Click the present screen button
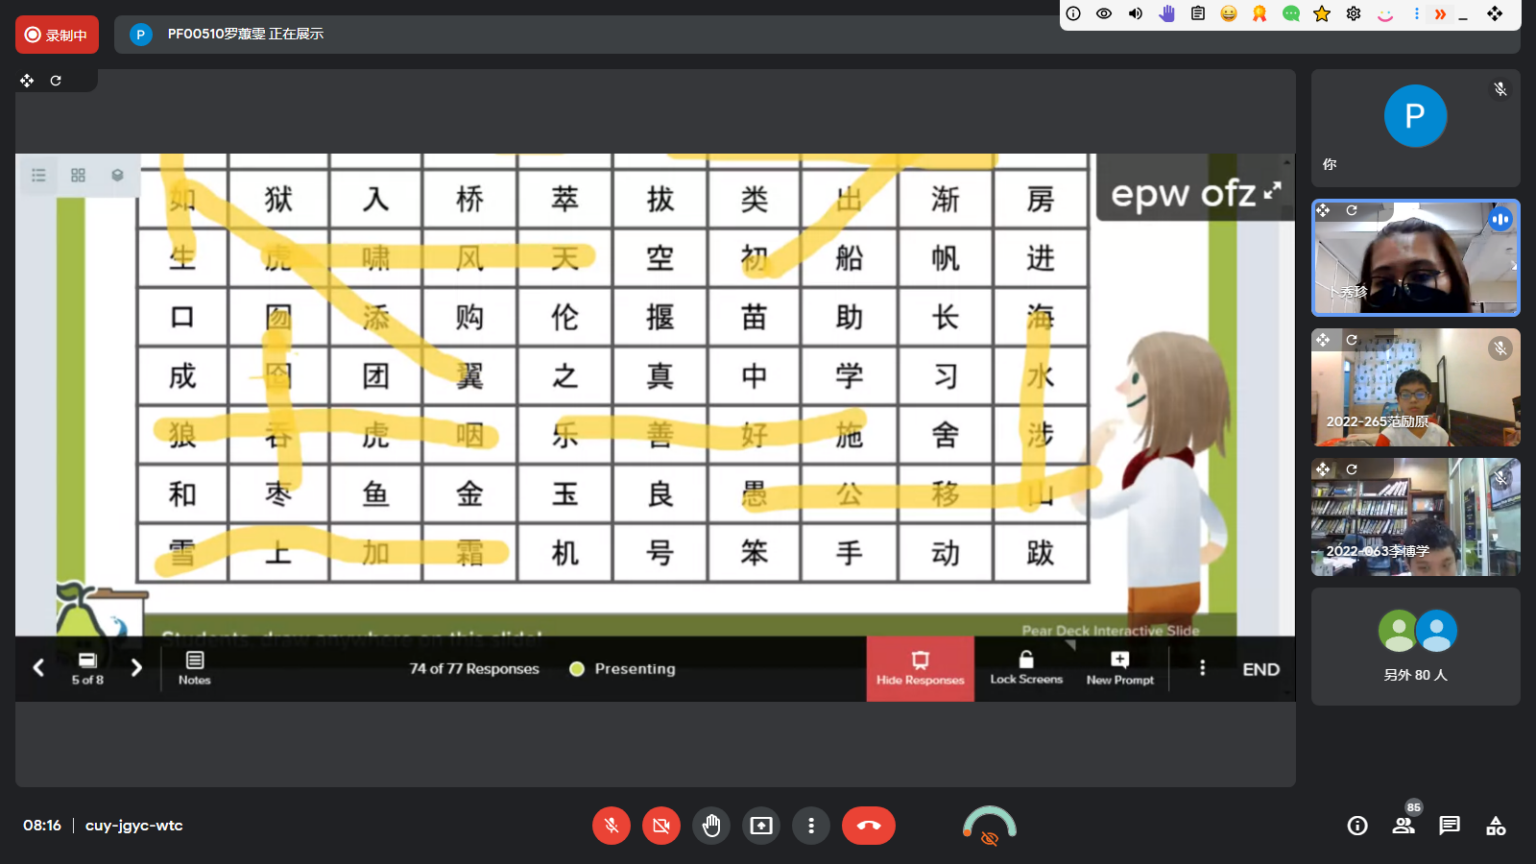This screenshot has height=864, width=1536. click(761, 826)
